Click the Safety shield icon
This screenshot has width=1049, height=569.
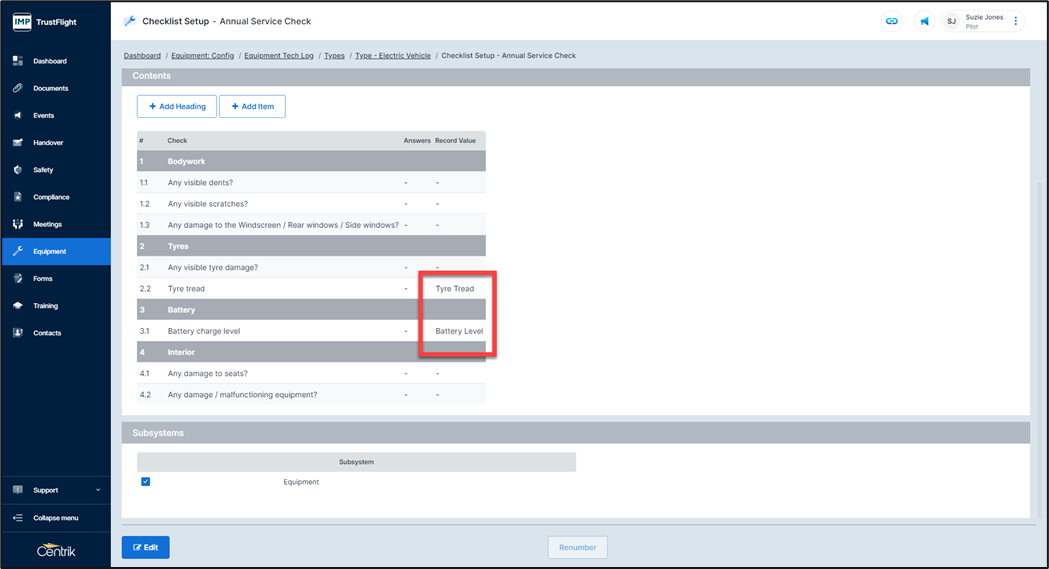coord(18,170)
